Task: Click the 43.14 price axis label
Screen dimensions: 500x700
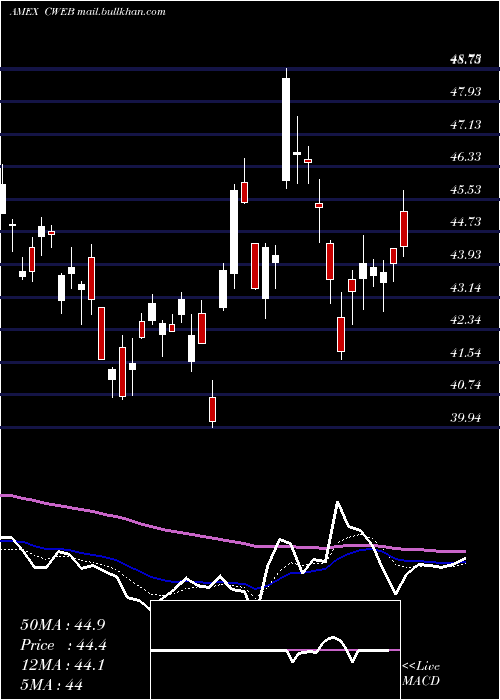Action: pyautogui.click(x=466, y=288)
